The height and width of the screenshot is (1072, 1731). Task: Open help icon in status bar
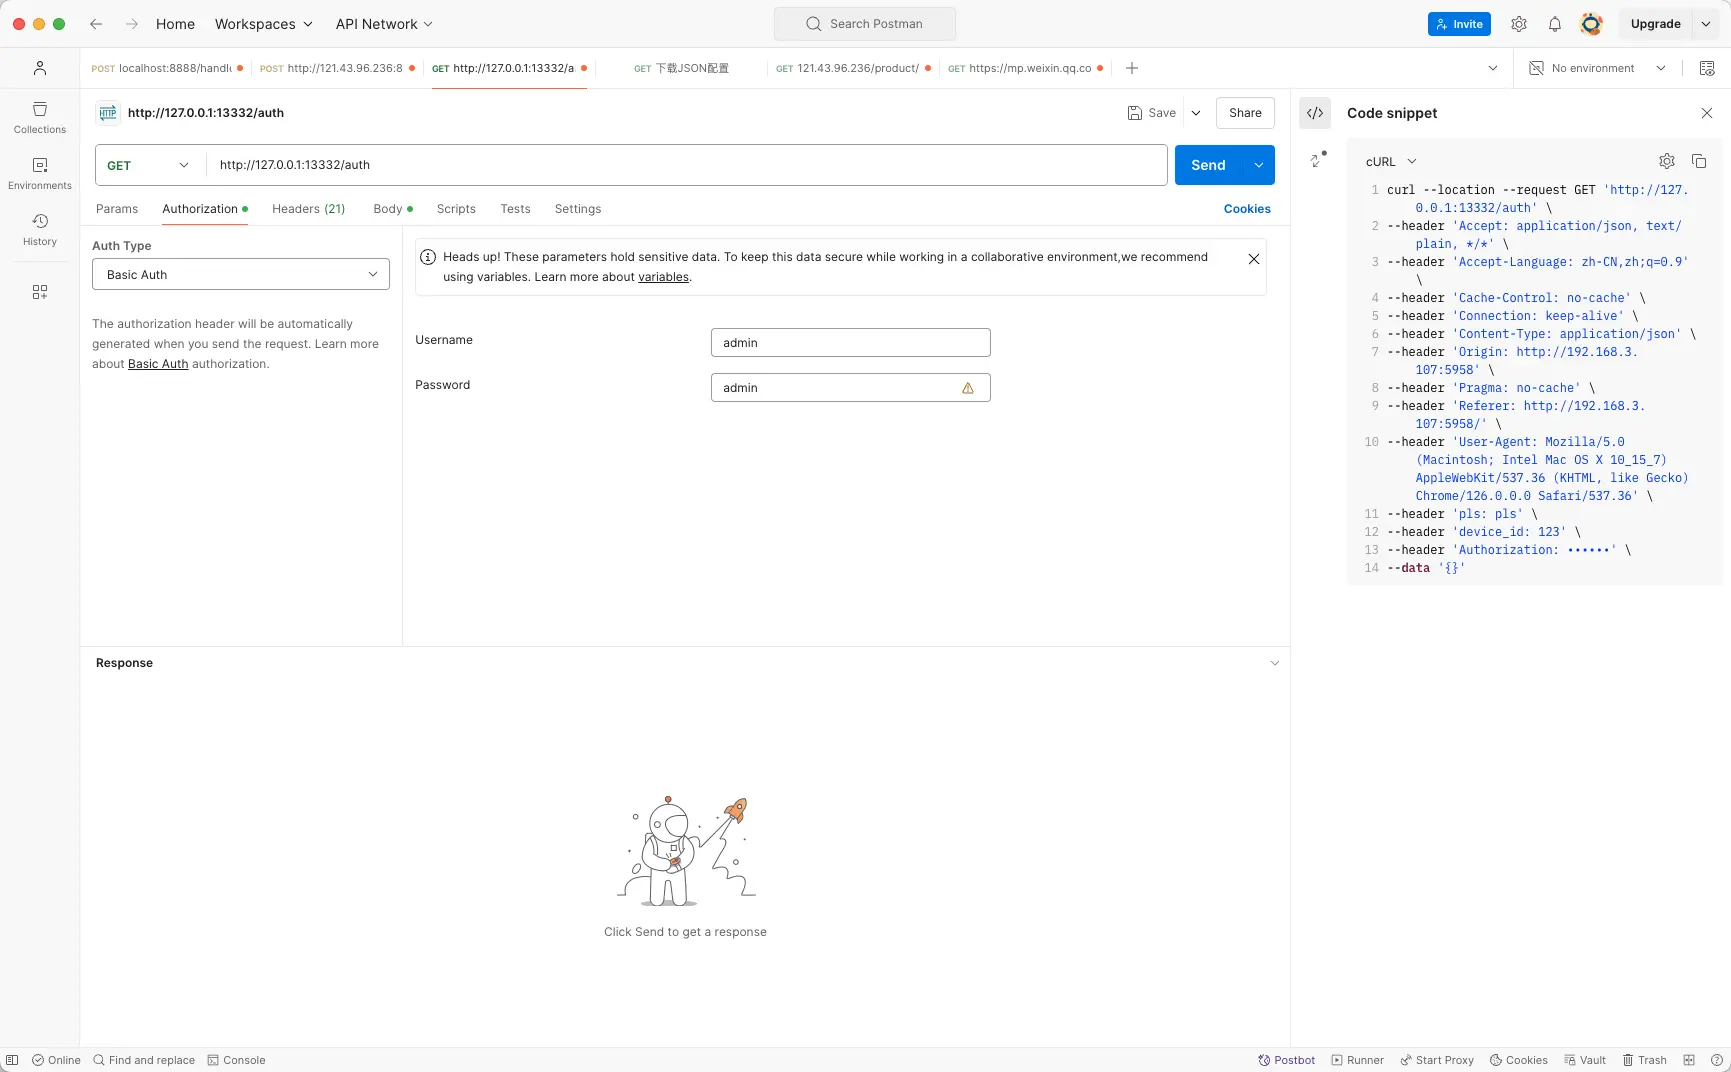click(x=1717, y=1060)
